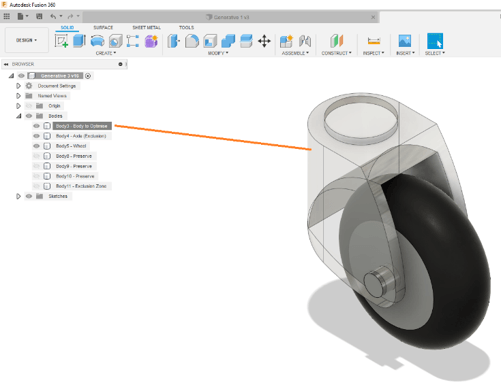
Task: Hide Body3 - Body to Optimise
Action: coord(37,126)
